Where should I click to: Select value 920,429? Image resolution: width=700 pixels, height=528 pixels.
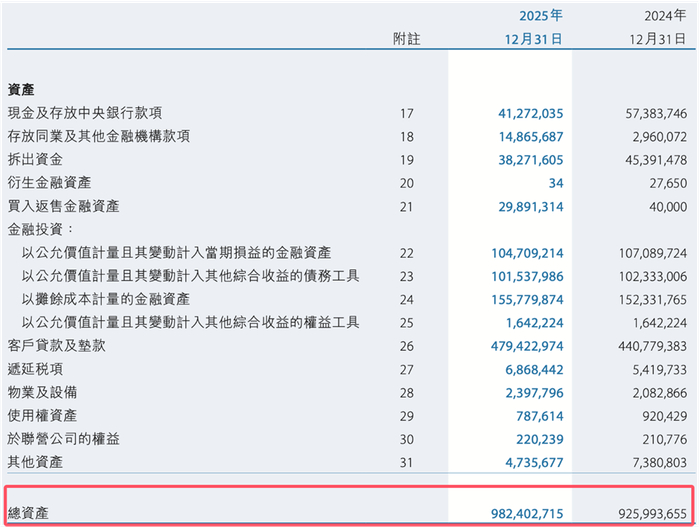click(665, 416)
